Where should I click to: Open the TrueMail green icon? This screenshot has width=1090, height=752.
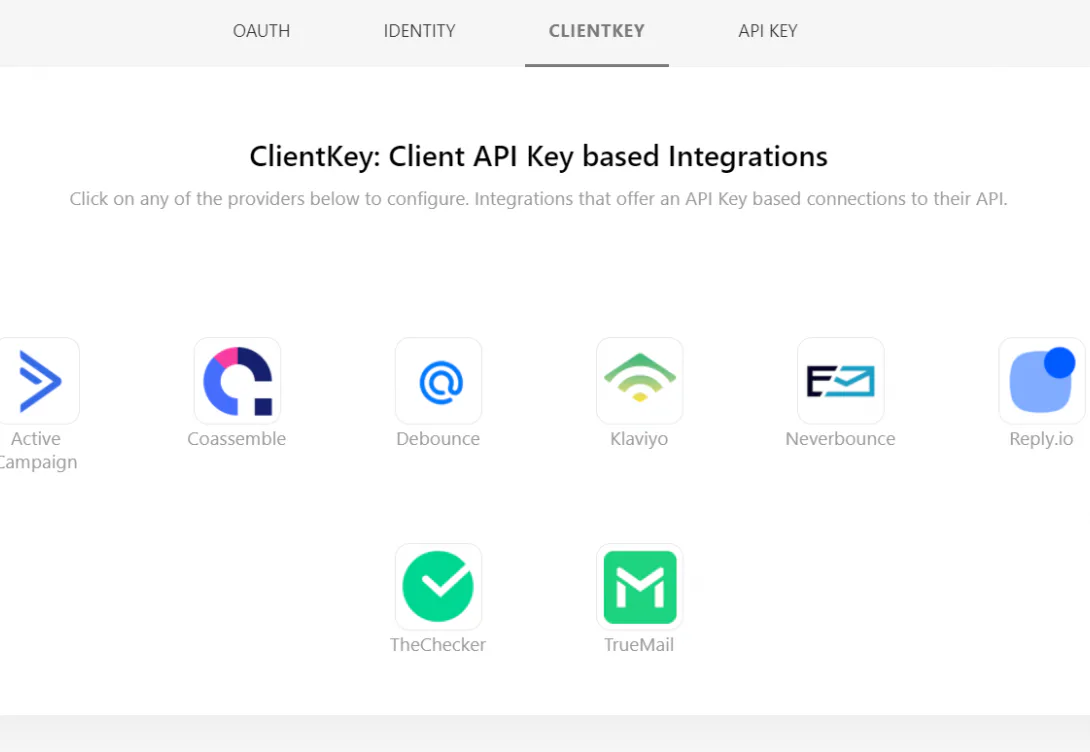640,587
